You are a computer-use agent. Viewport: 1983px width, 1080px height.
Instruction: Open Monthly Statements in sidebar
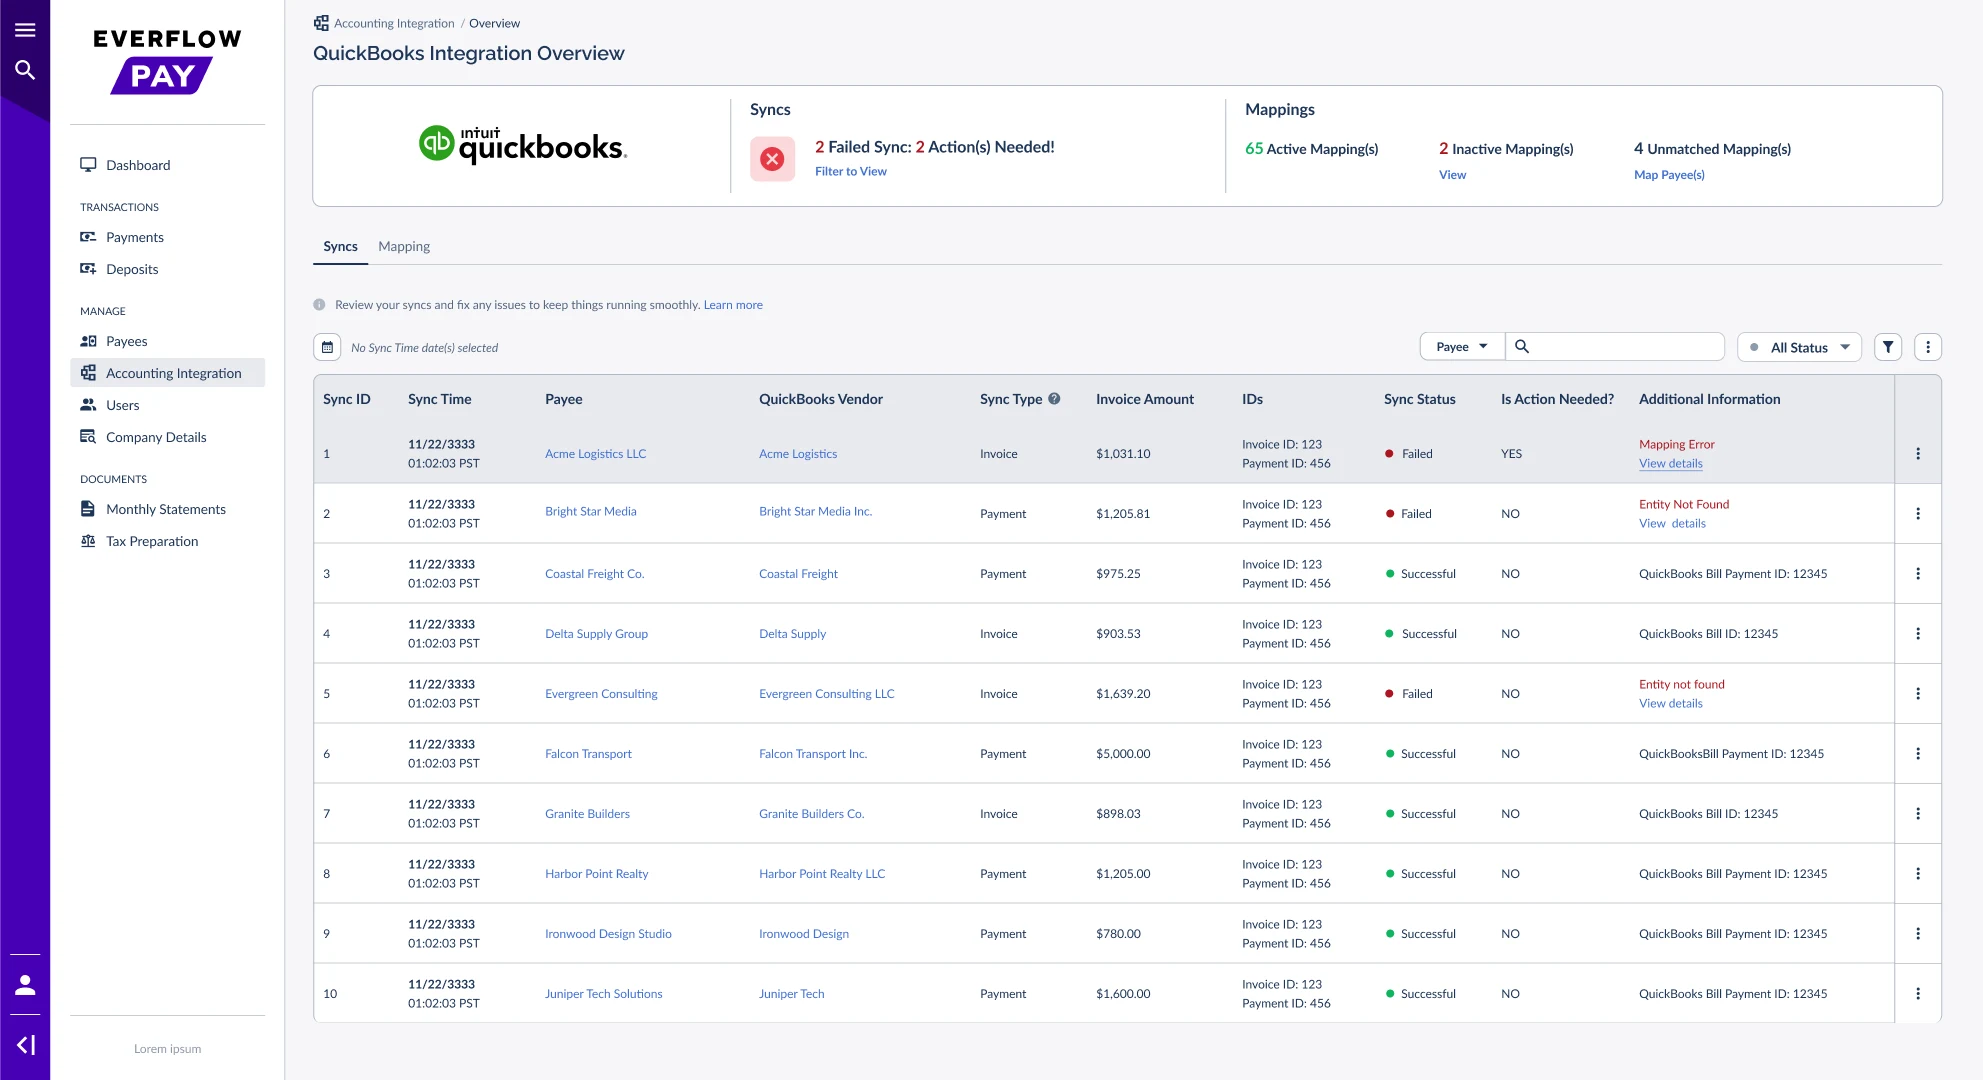[x=167, y=509]
